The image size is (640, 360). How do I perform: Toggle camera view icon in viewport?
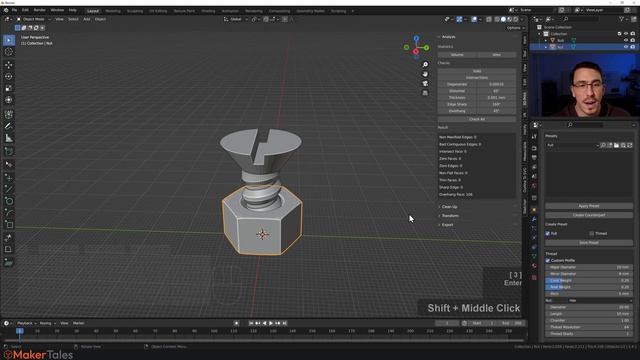pos(425,83)
